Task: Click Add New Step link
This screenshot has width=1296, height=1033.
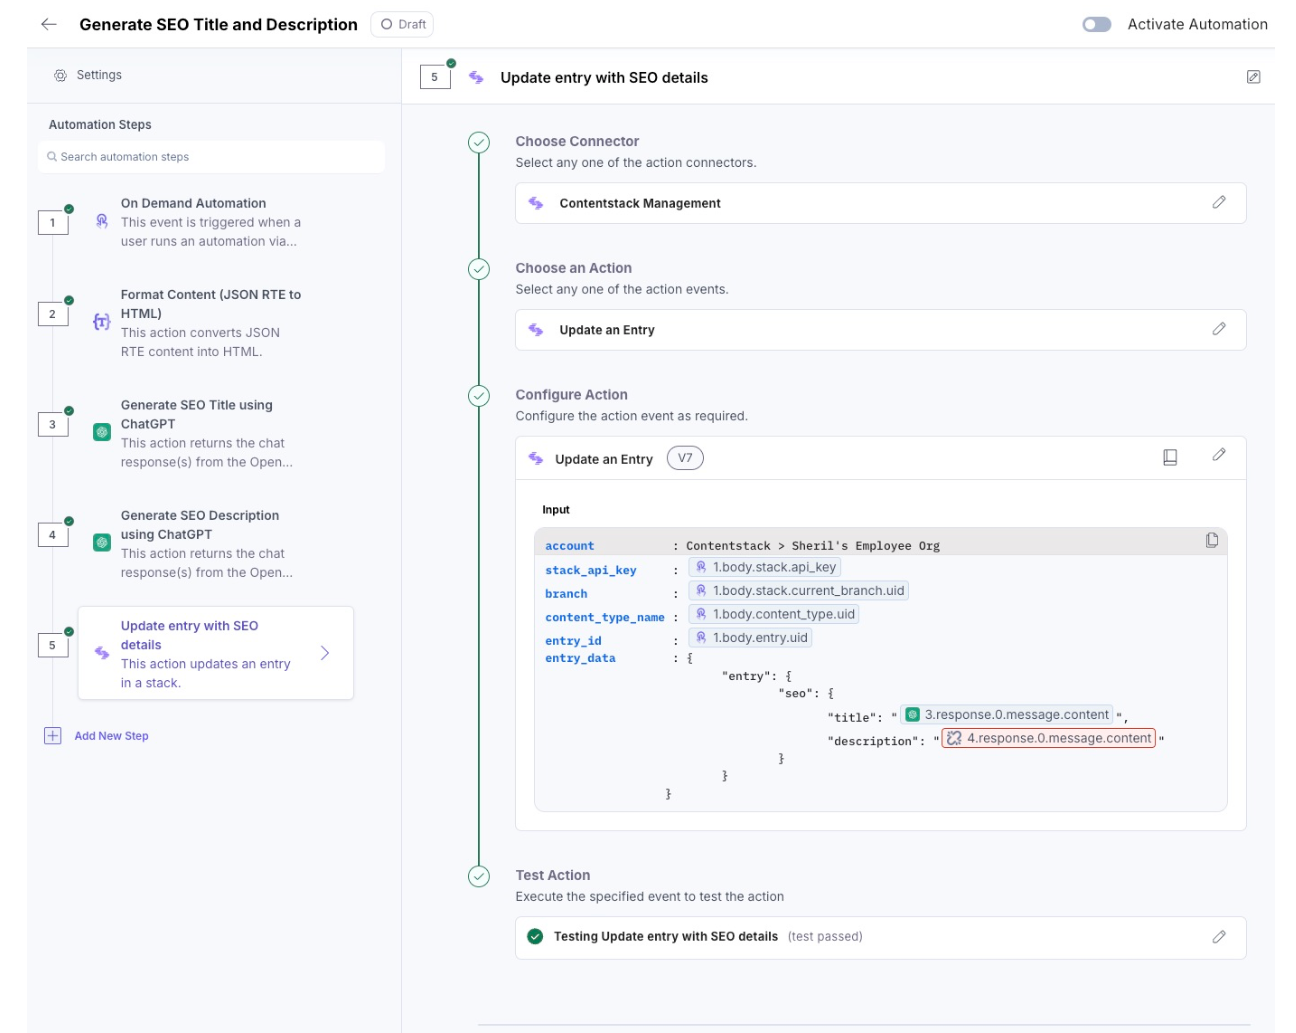Action: tap(111, 736)
